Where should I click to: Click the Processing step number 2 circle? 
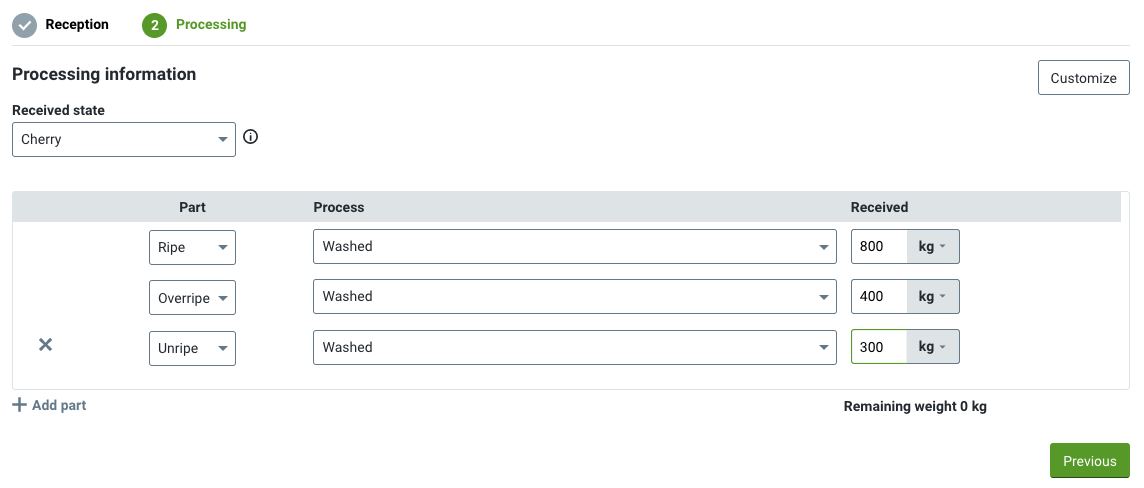[155, 25]
